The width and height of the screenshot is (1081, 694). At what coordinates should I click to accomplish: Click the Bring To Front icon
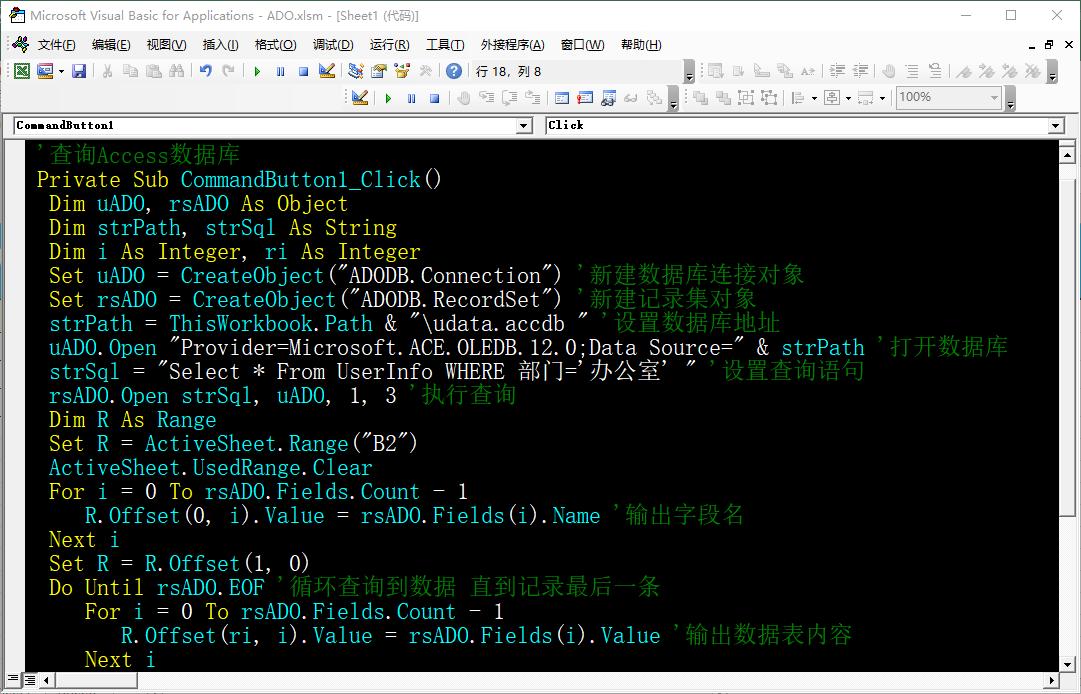click(x=700, y=98)
